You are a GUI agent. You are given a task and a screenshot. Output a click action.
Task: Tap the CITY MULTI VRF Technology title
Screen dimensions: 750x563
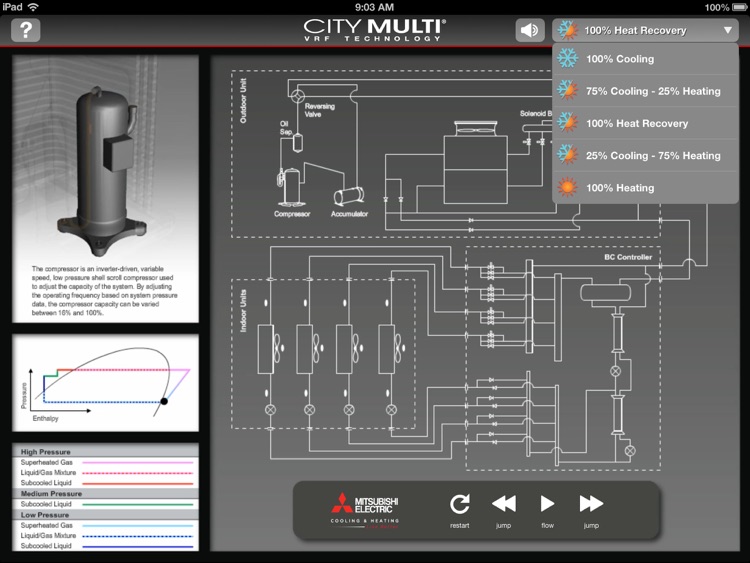coord(375,30)
